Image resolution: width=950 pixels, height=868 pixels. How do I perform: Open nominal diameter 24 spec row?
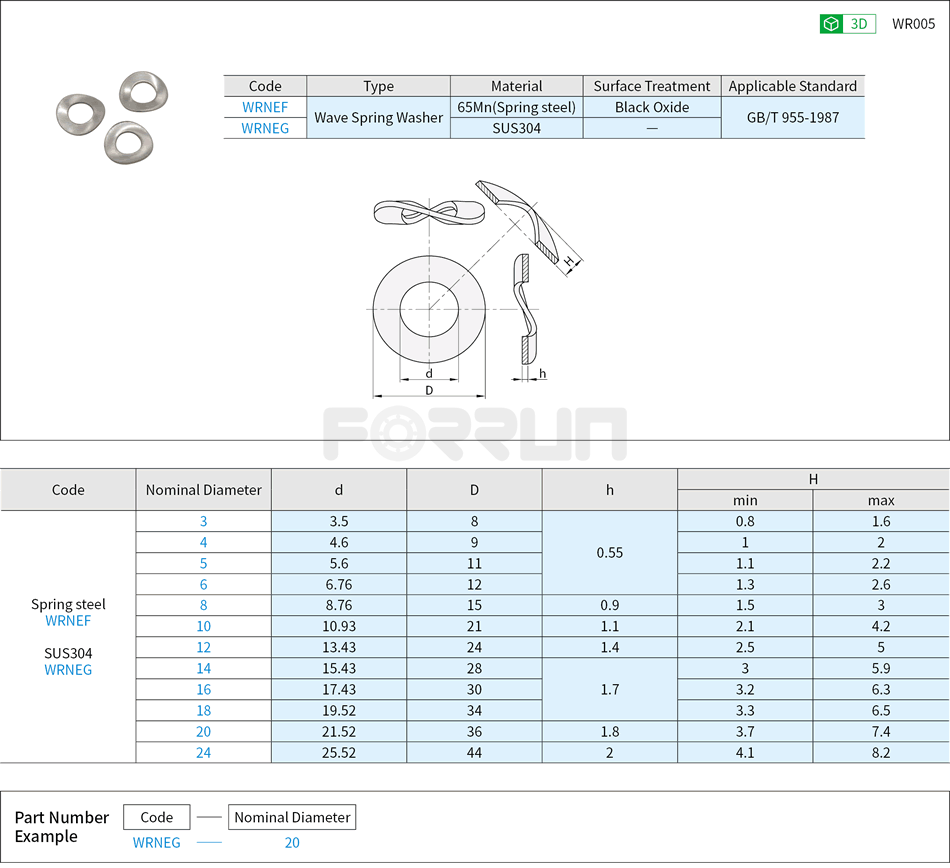coord(203,752)
